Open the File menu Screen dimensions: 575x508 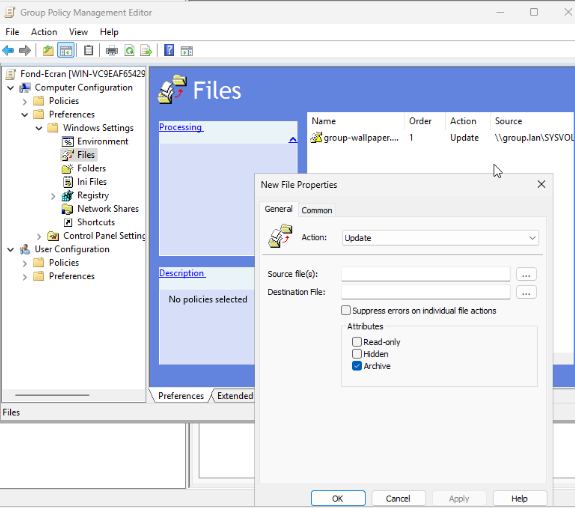[x=12, y=32]
